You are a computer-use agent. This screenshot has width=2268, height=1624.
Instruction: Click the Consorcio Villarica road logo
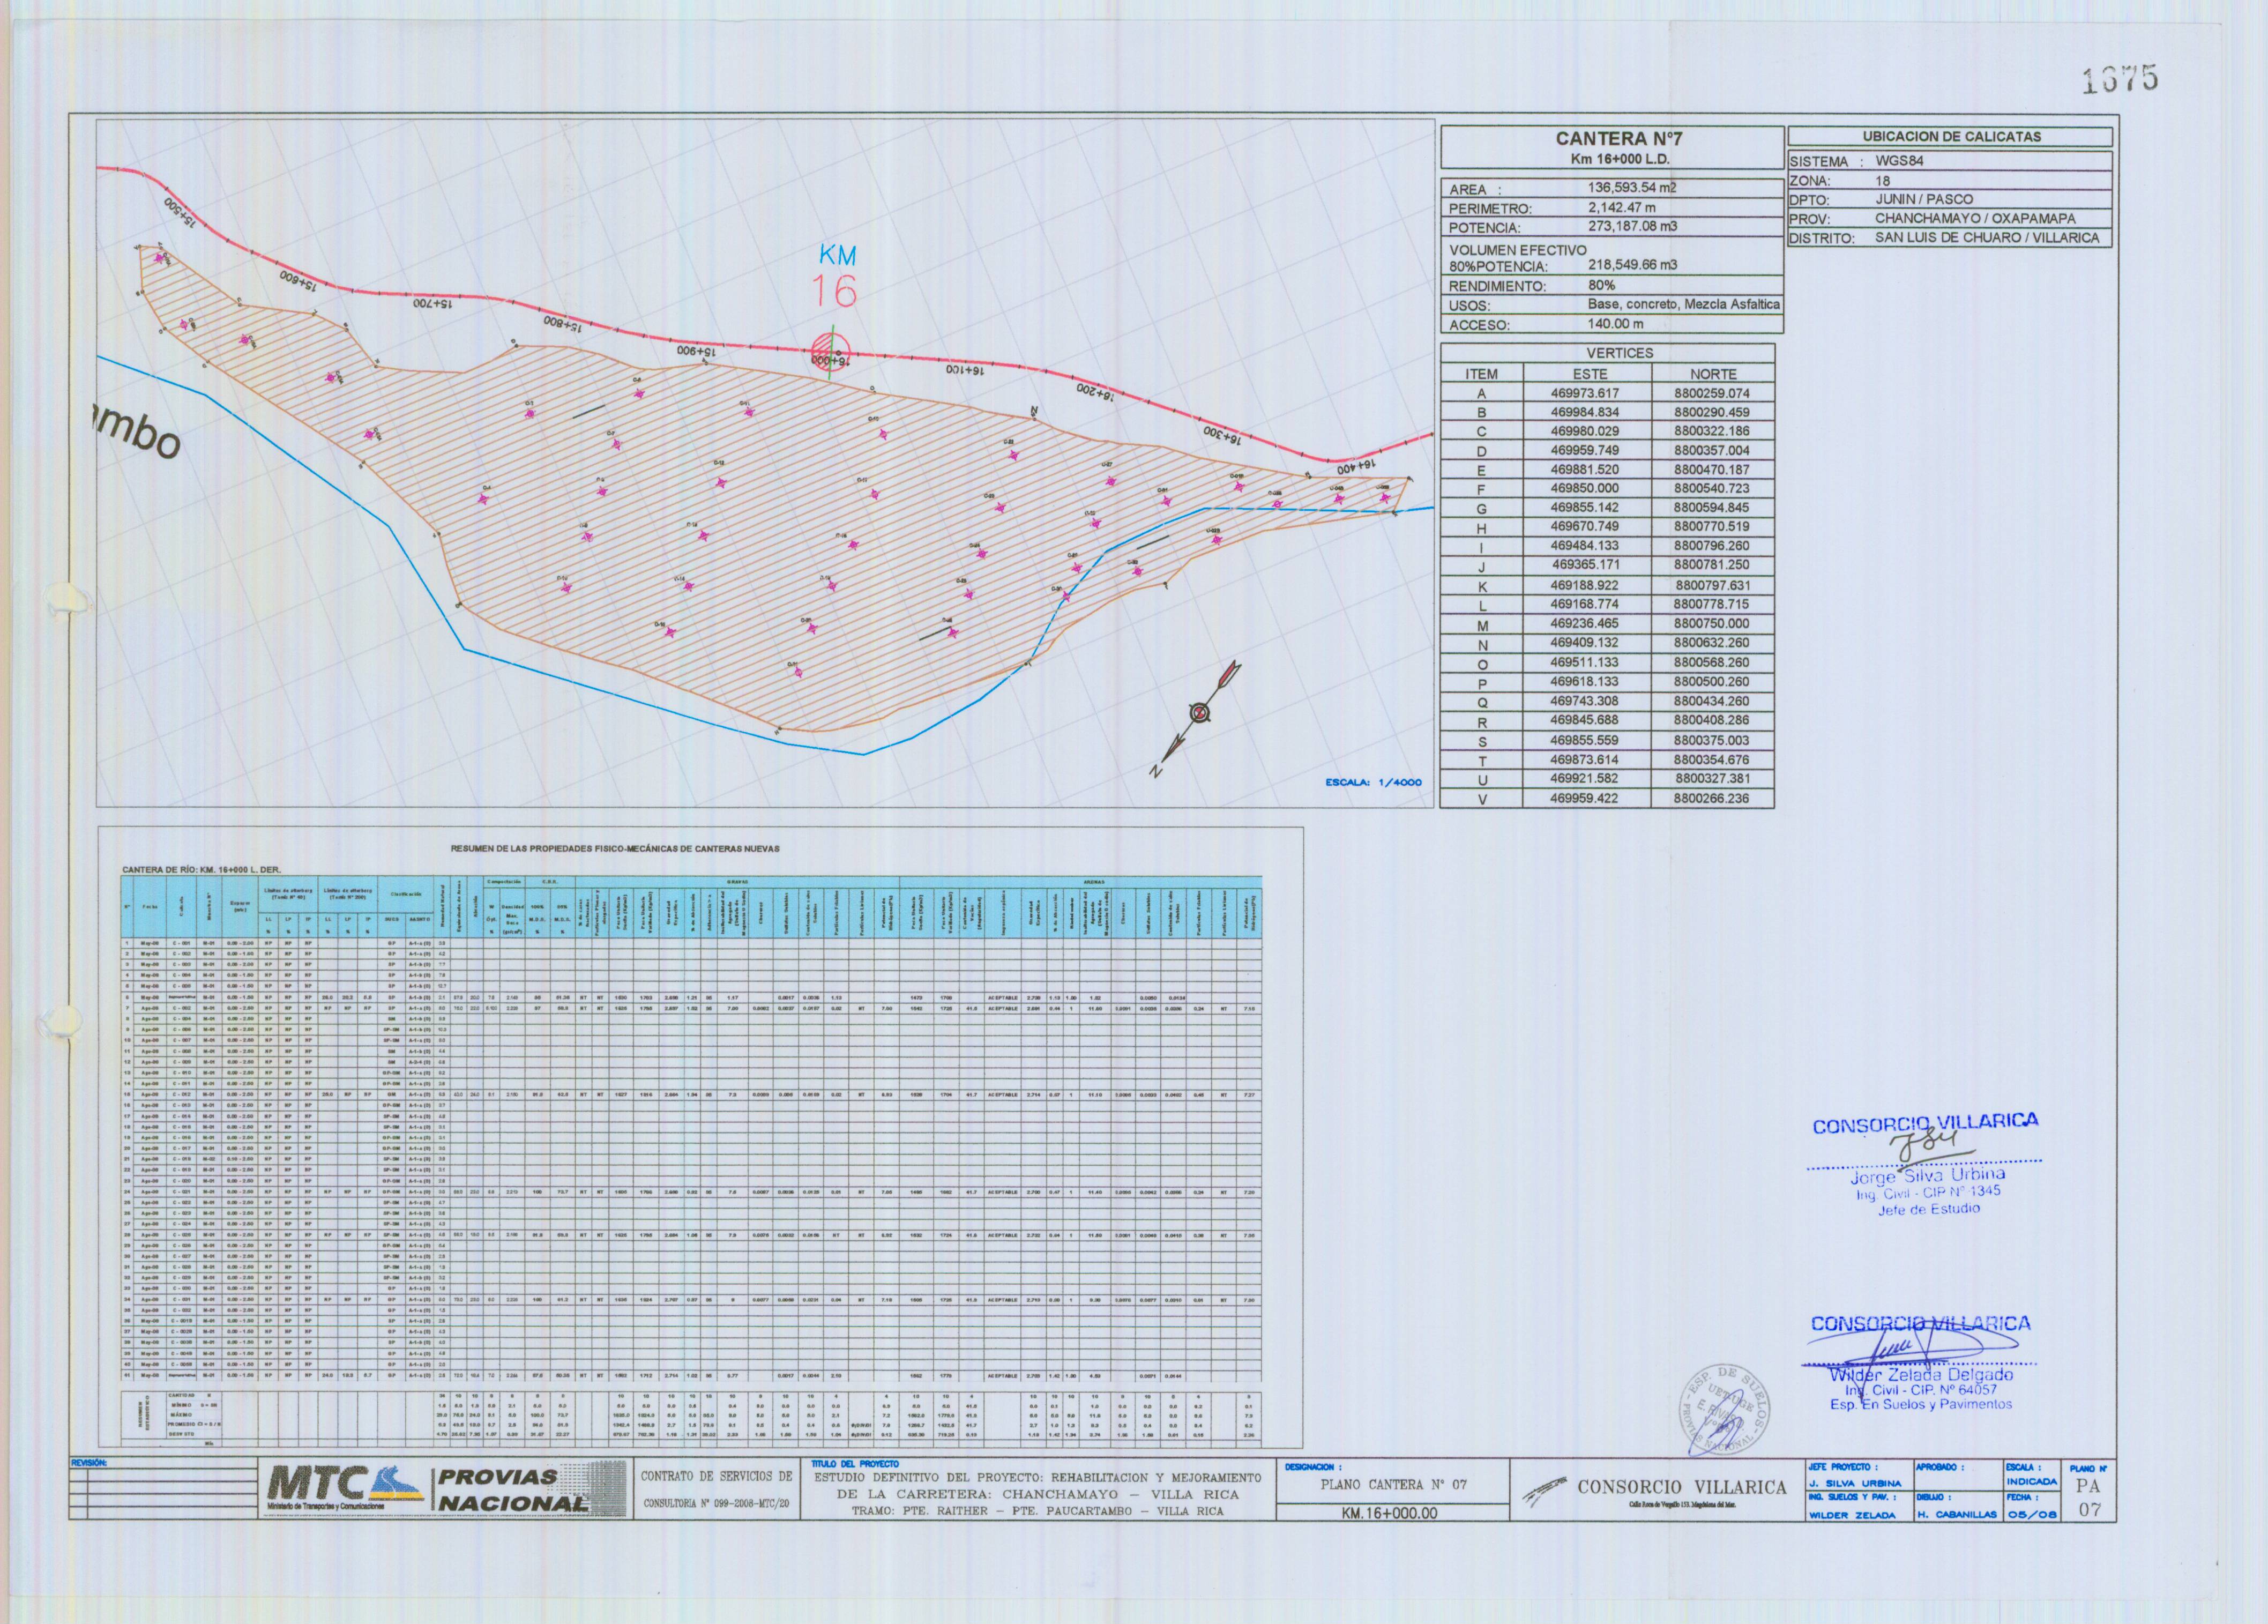click(1546, 1492)
